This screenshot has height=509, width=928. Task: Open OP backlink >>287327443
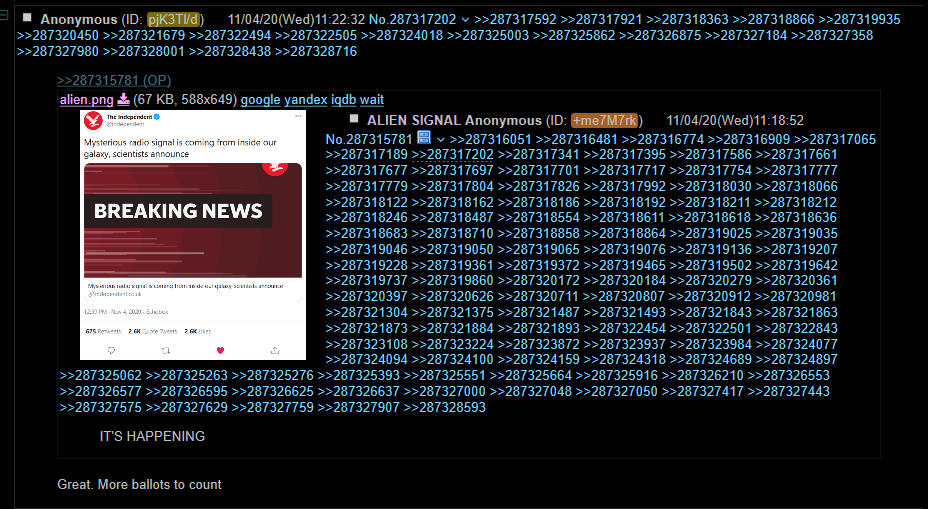tap(789, 392)
